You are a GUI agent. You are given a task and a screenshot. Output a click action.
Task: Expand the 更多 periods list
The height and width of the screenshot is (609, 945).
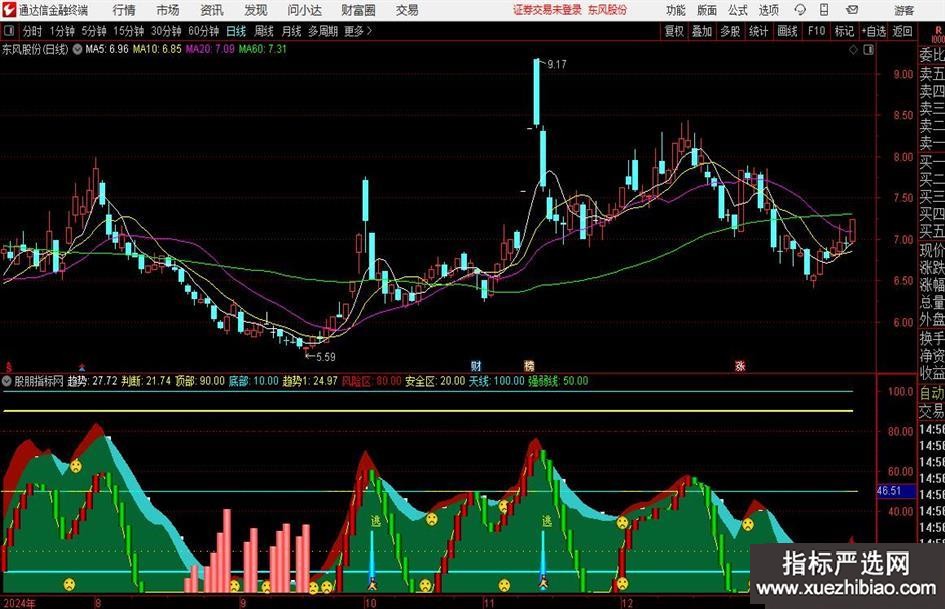coord(359,31)
